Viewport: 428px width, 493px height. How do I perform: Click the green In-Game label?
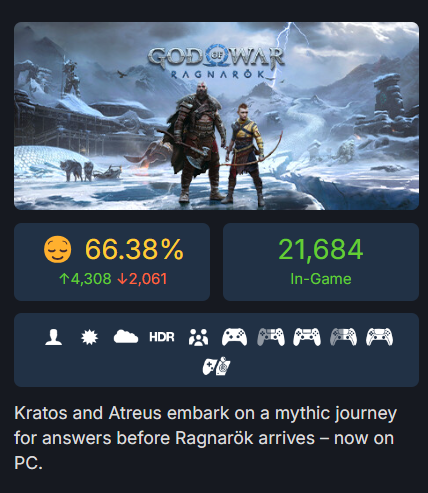[321, 279]
